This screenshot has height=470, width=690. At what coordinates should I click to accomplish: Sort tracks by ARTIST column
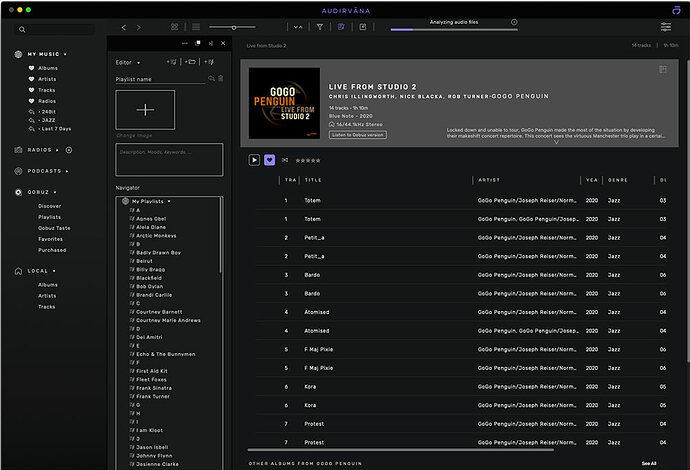point(489,180)
